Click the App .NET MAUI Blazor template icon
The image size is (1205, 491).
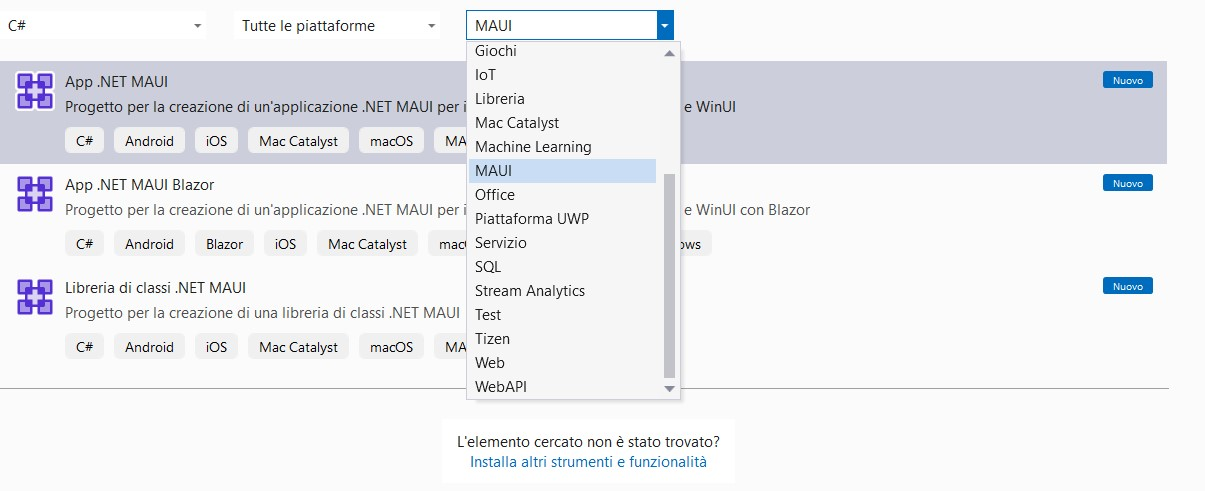click(x=35, y=194)
